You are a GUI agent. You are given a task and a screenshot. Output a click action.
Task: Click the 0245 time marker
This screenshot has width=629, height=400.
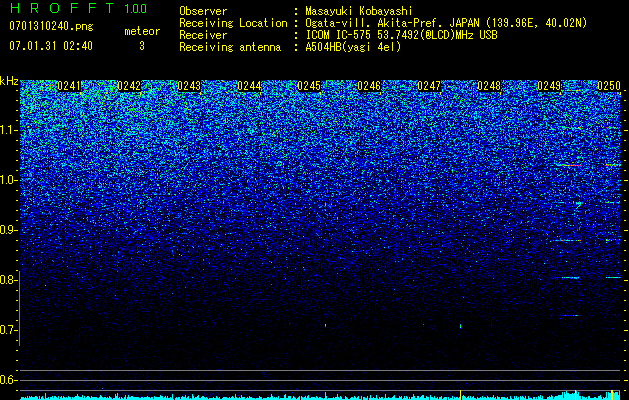point(309,86)
